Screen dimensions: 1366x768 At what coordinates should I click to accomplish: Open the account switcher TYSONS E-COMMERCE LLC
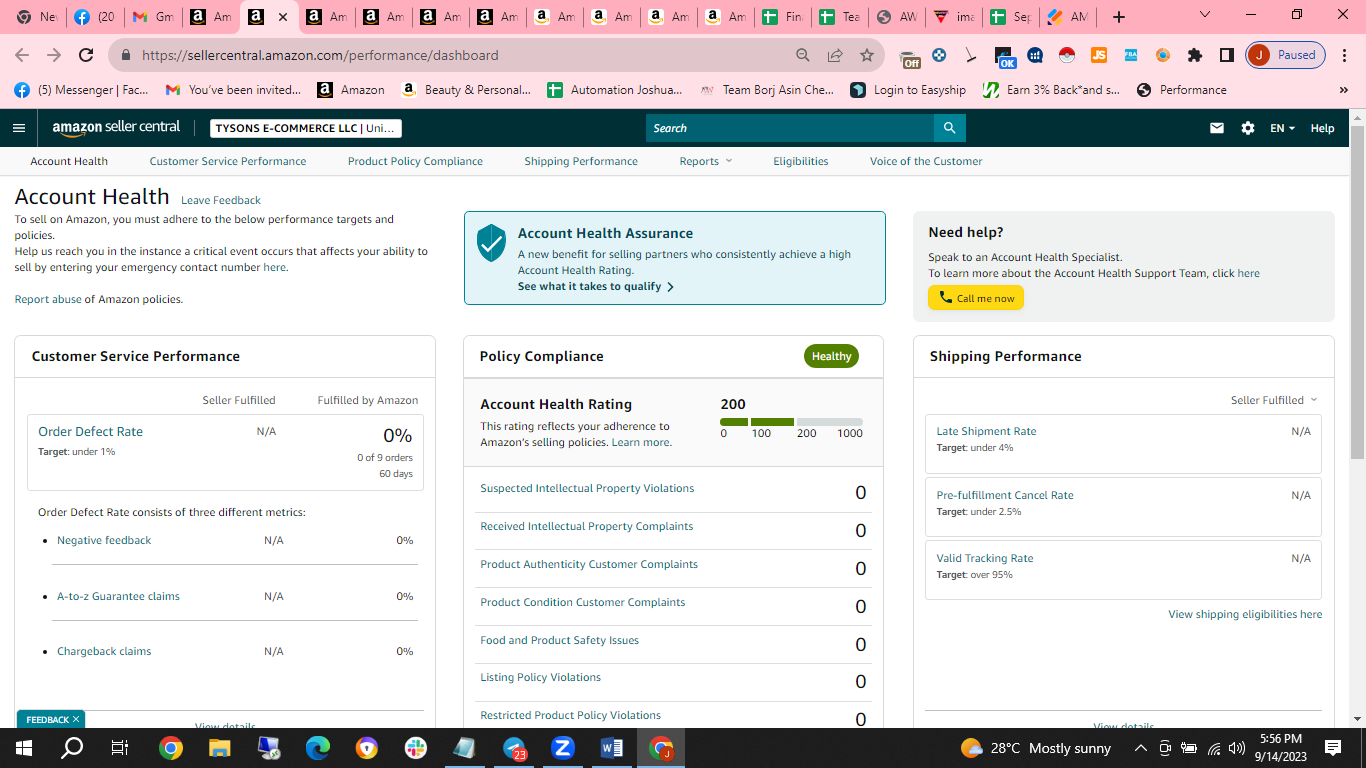click(306, 128)
